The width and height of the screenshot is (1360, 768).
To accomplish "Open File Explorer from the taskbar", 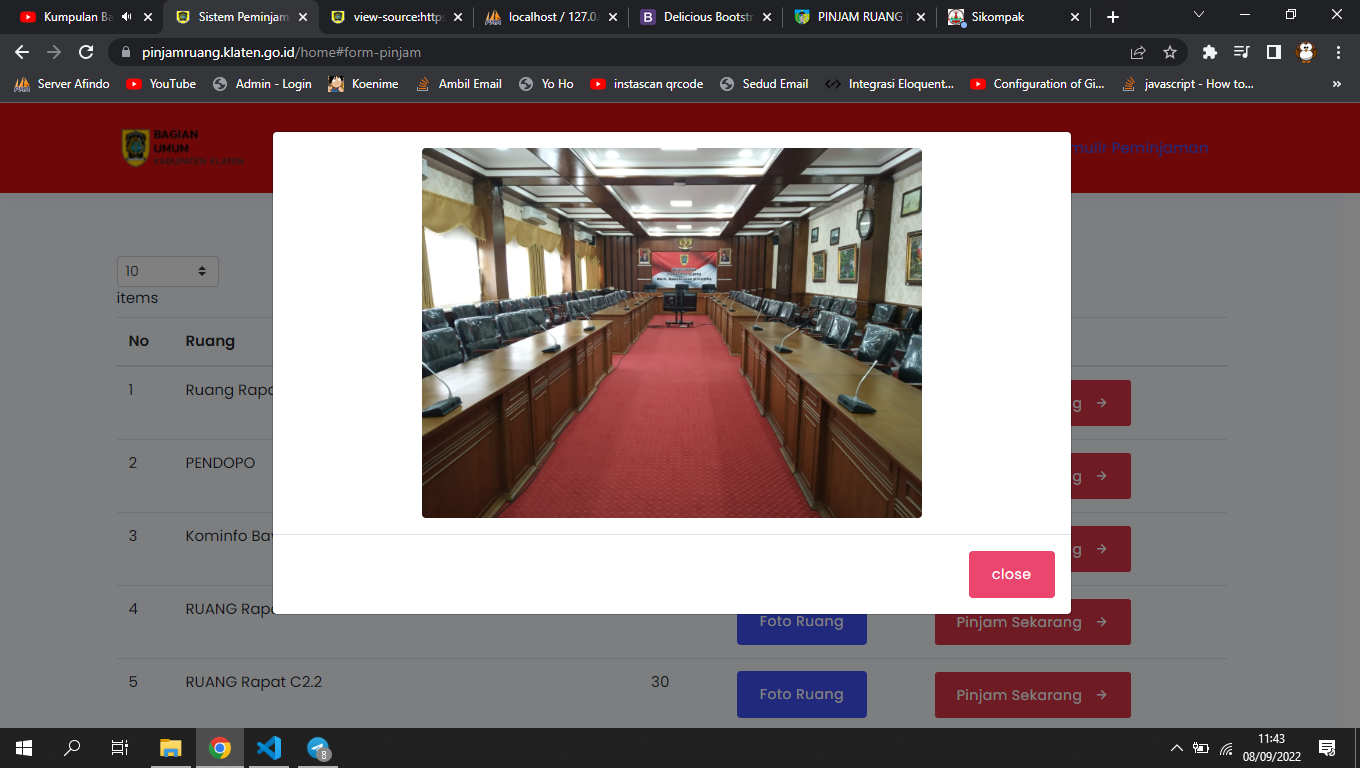I will point(171,747).
